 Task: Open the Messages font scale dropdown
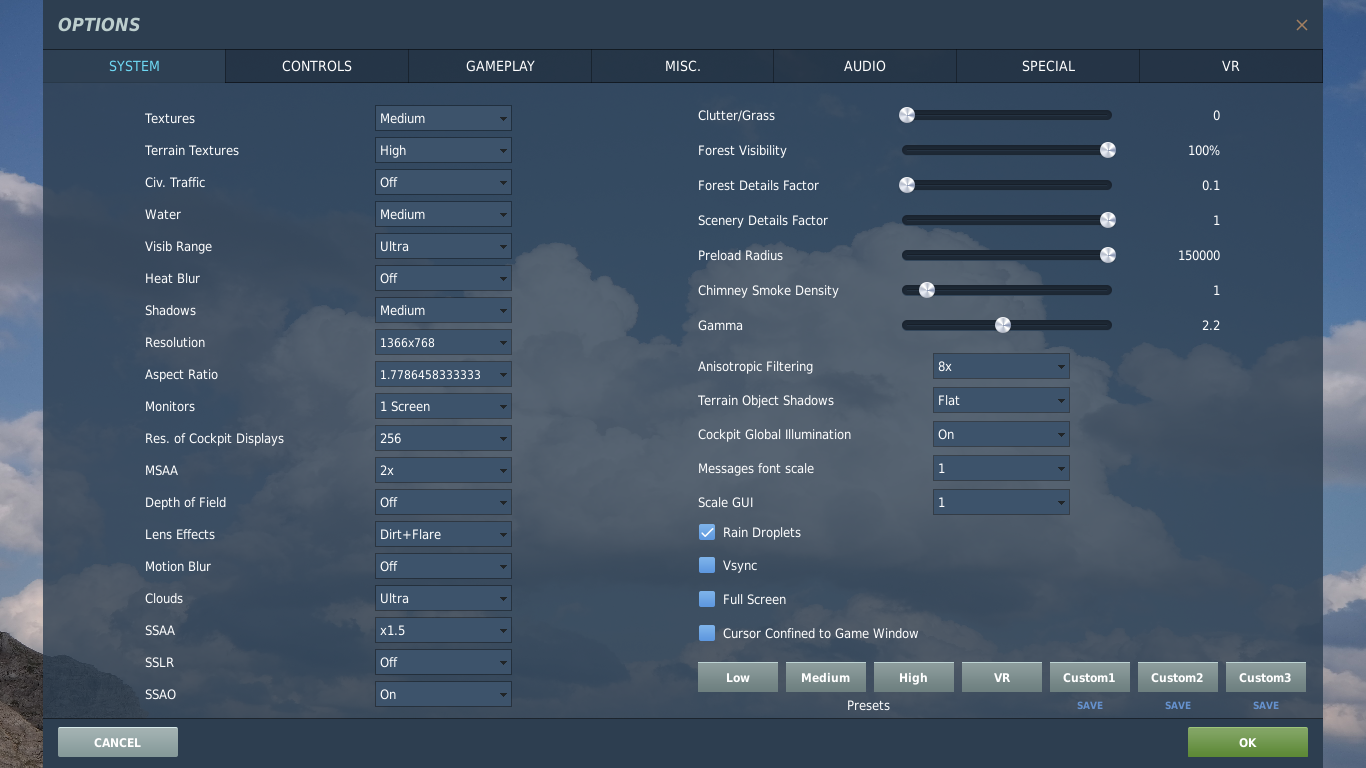coord(1001,468)
